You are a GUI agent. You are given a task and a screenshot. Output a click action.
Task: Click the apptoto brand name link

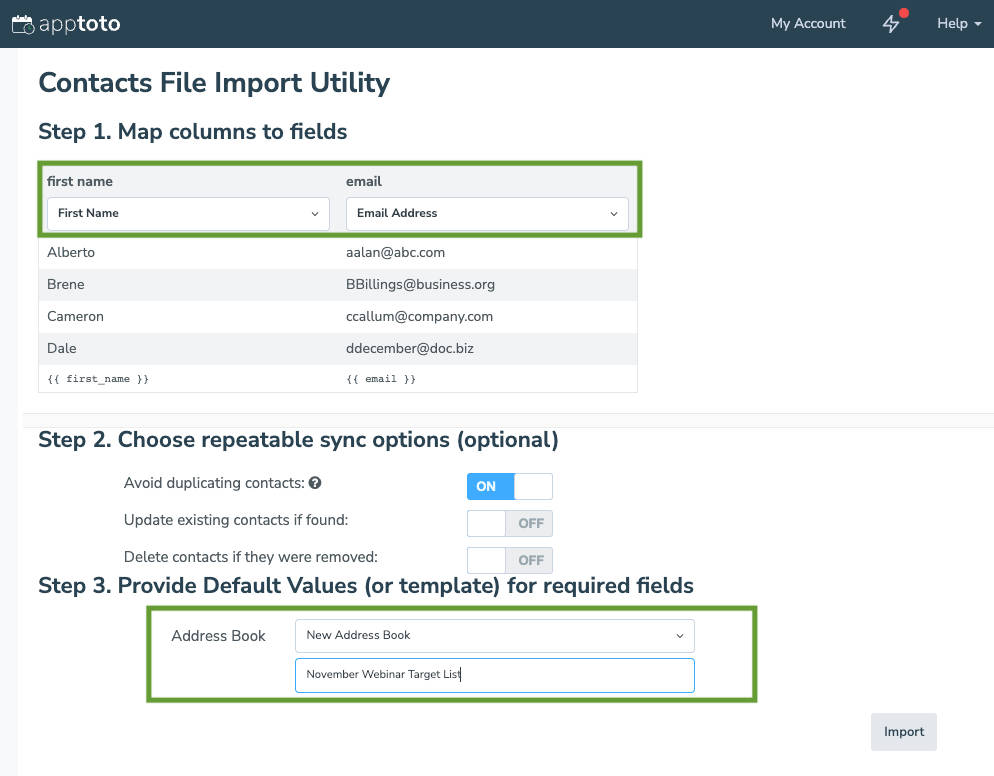click(x=80, y=23)
